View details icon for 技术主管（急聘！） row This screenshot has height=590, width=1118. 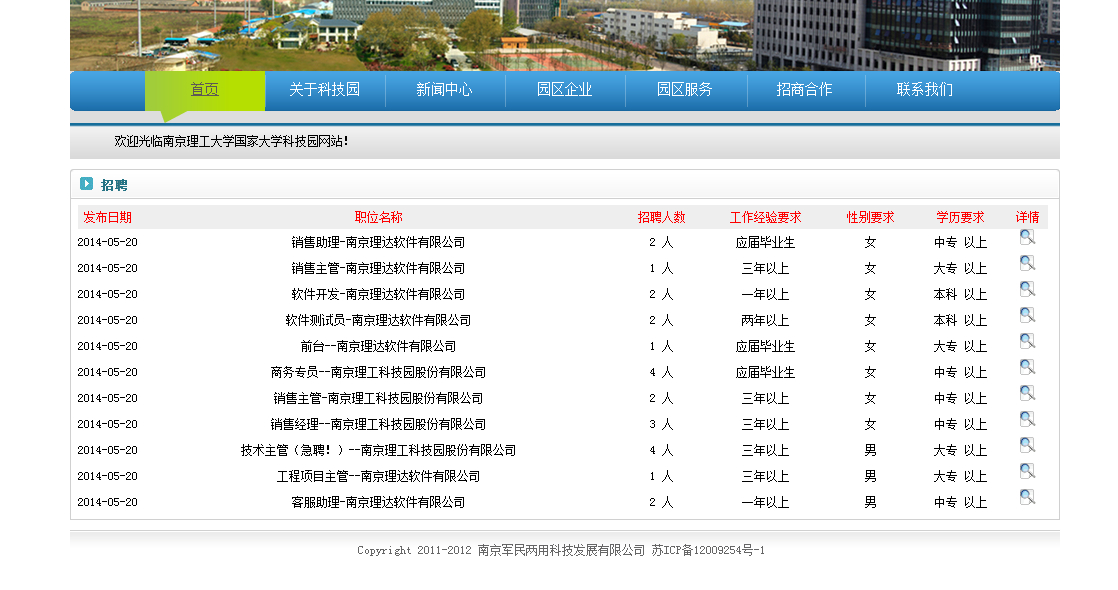click(x=1027, y=445)
